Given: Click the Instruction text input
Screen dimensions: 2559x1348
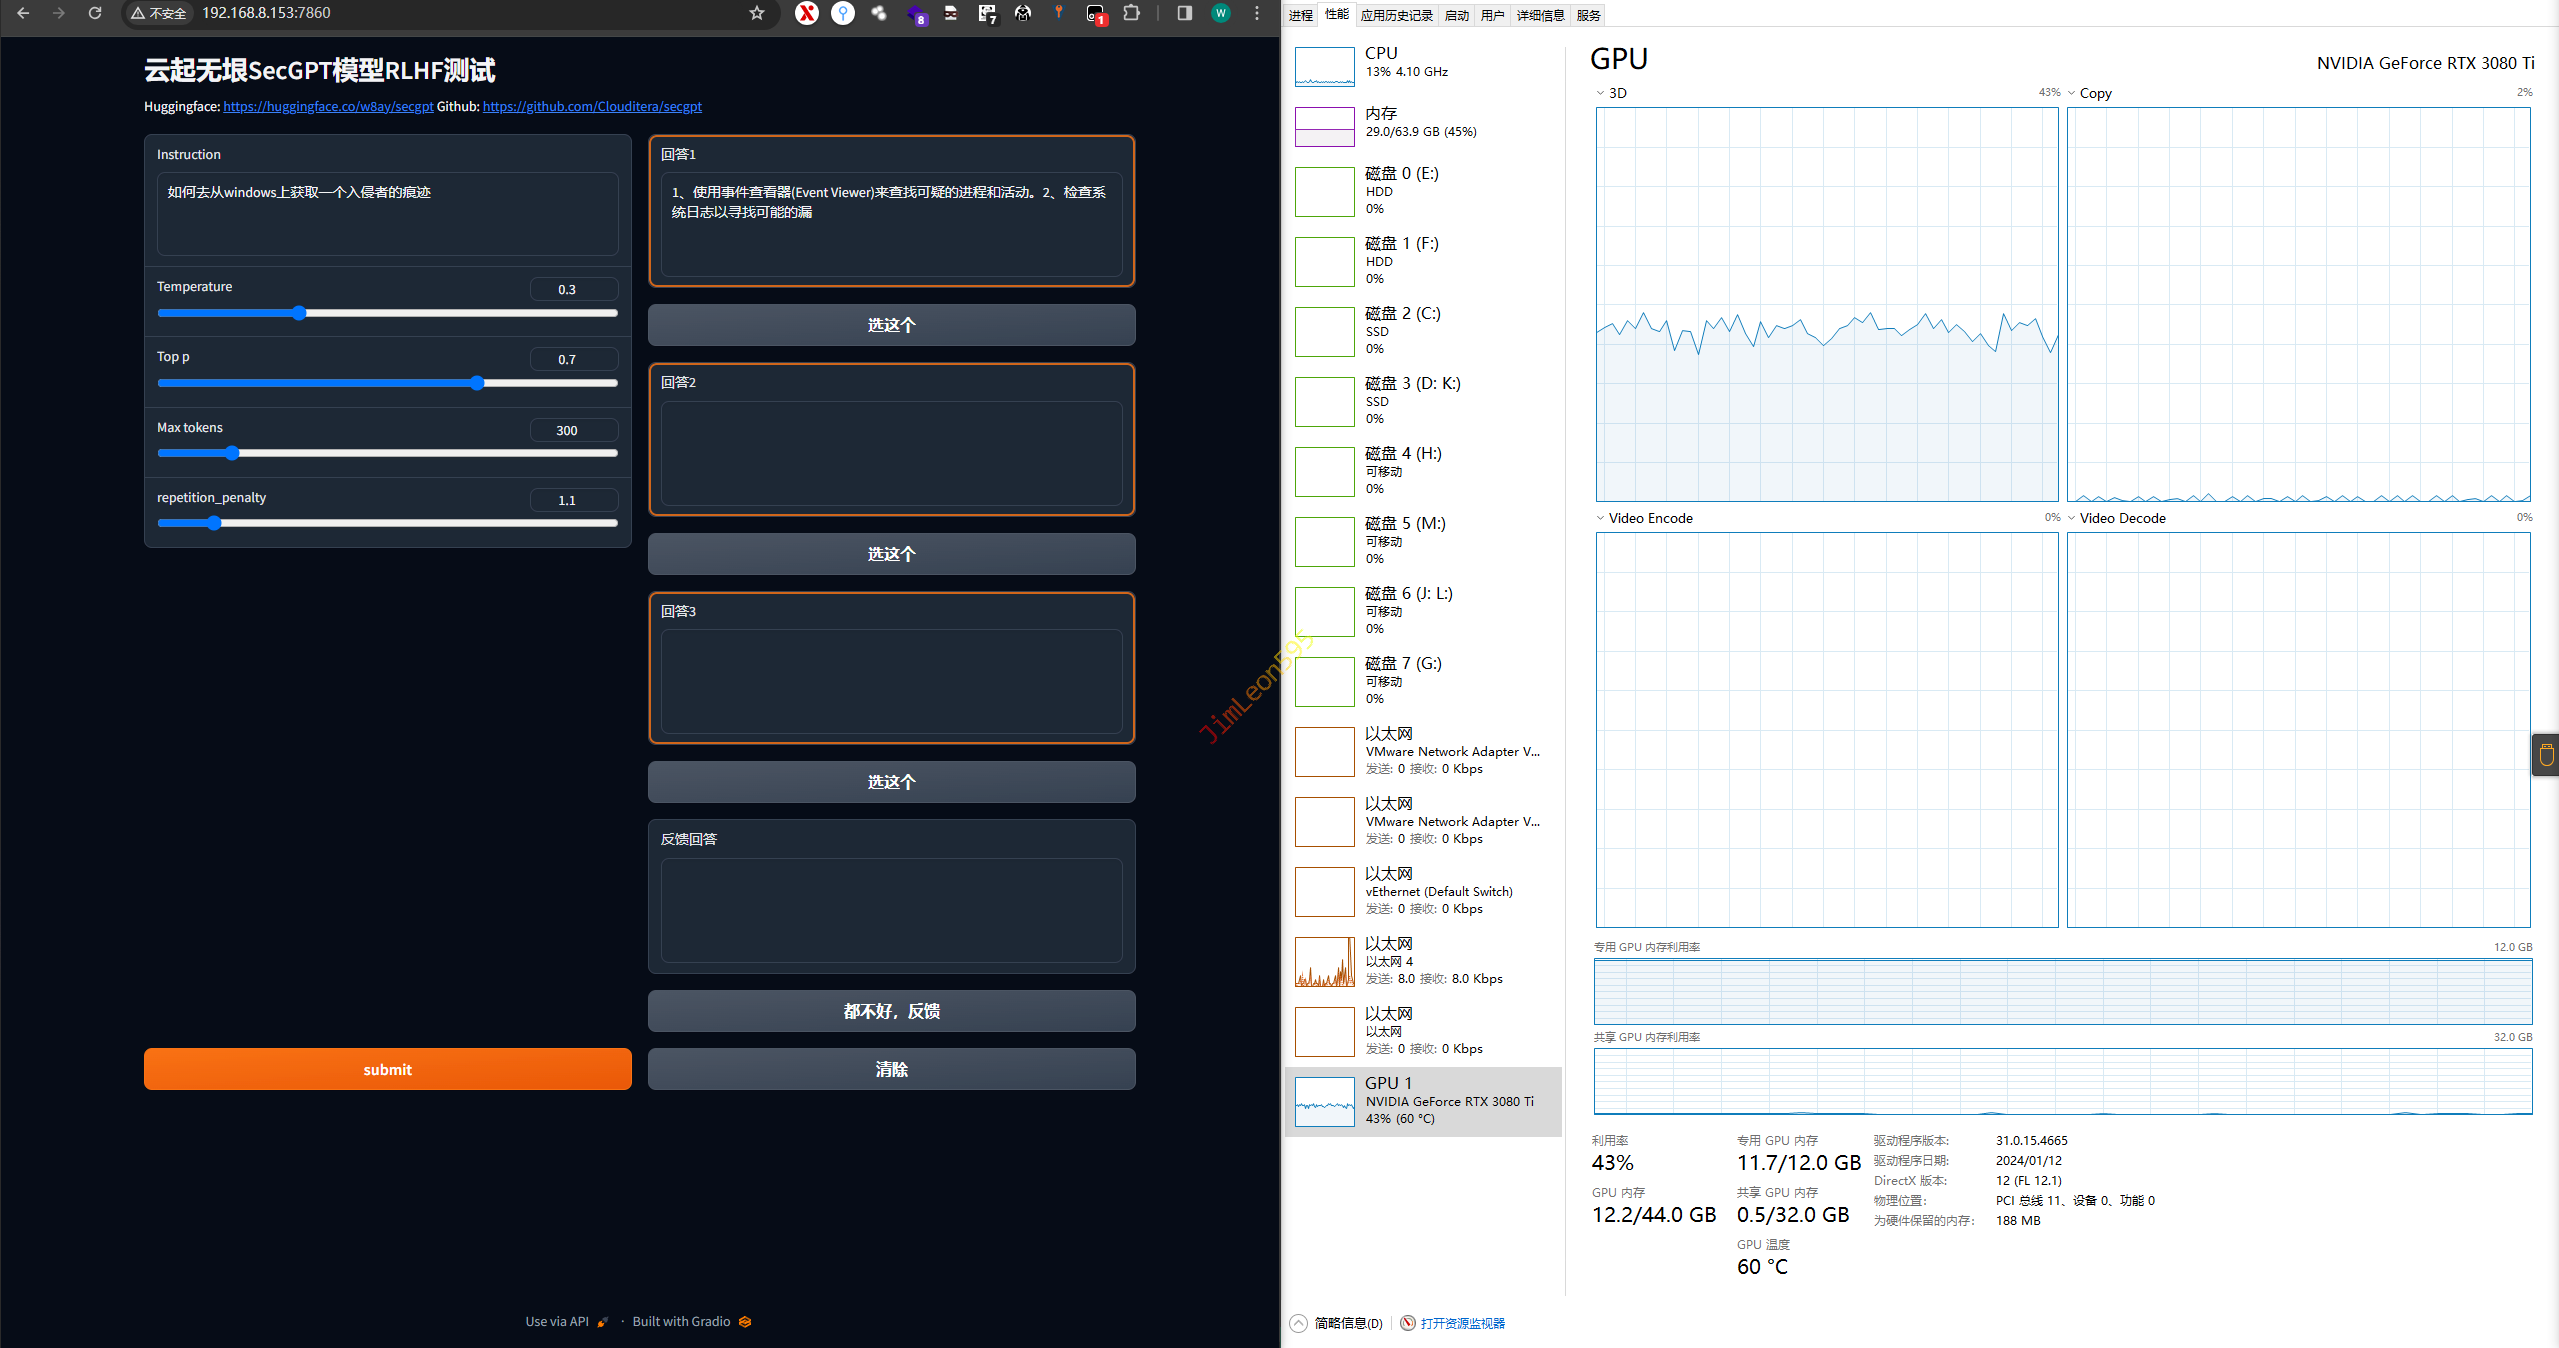Looking at the screenshot, I should 388,213.
